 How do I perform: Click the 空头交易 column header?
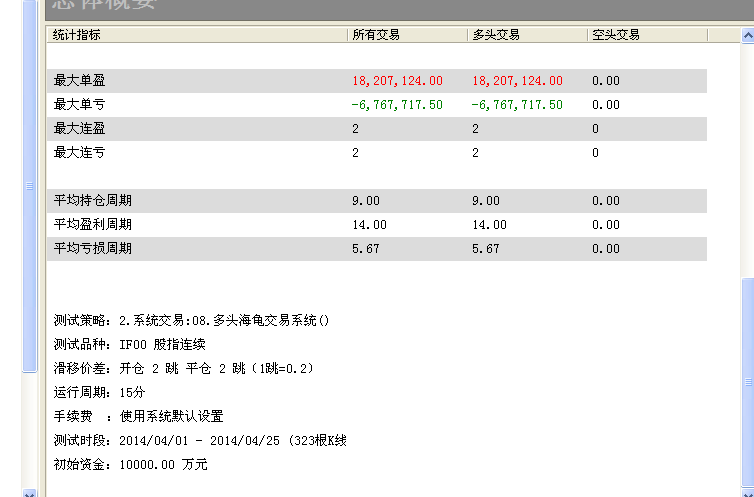pyautogui.click(x=616, y=35)
